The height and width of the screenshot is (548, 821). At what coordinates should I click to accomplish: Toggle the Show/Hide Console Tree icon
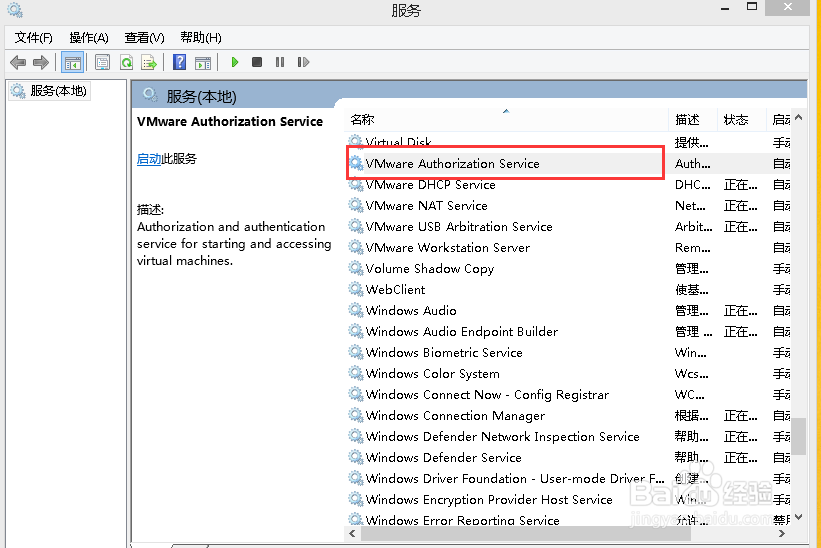(x=72, y=63)
